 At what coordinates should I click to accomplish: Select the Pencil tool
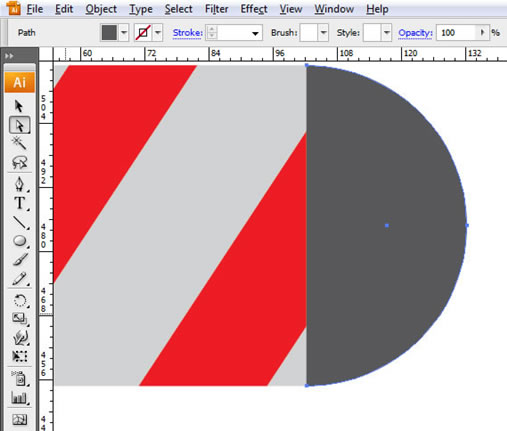(x=19, y=279)
